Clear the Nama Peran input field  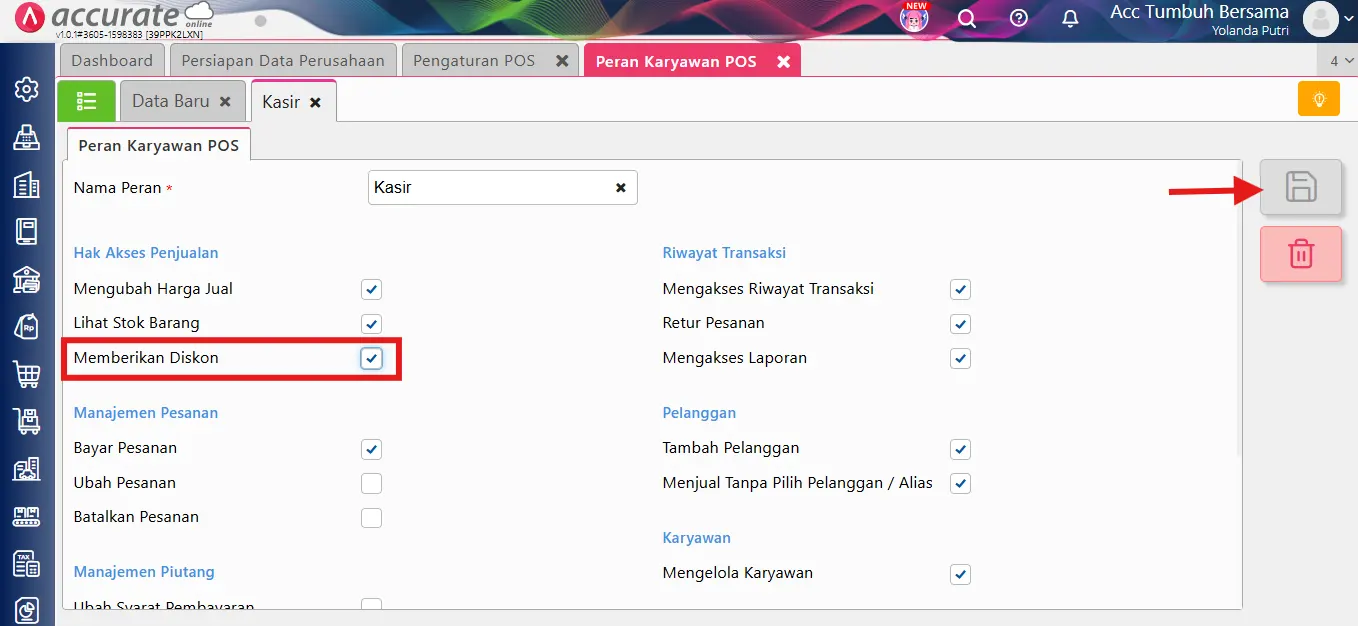pos(620,187)
